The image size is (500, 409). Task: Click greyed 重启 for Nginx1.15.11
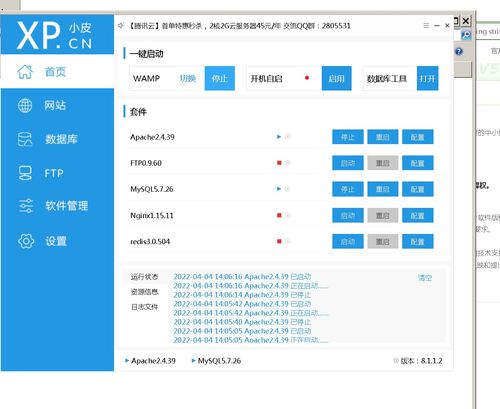tap(383, 216)
